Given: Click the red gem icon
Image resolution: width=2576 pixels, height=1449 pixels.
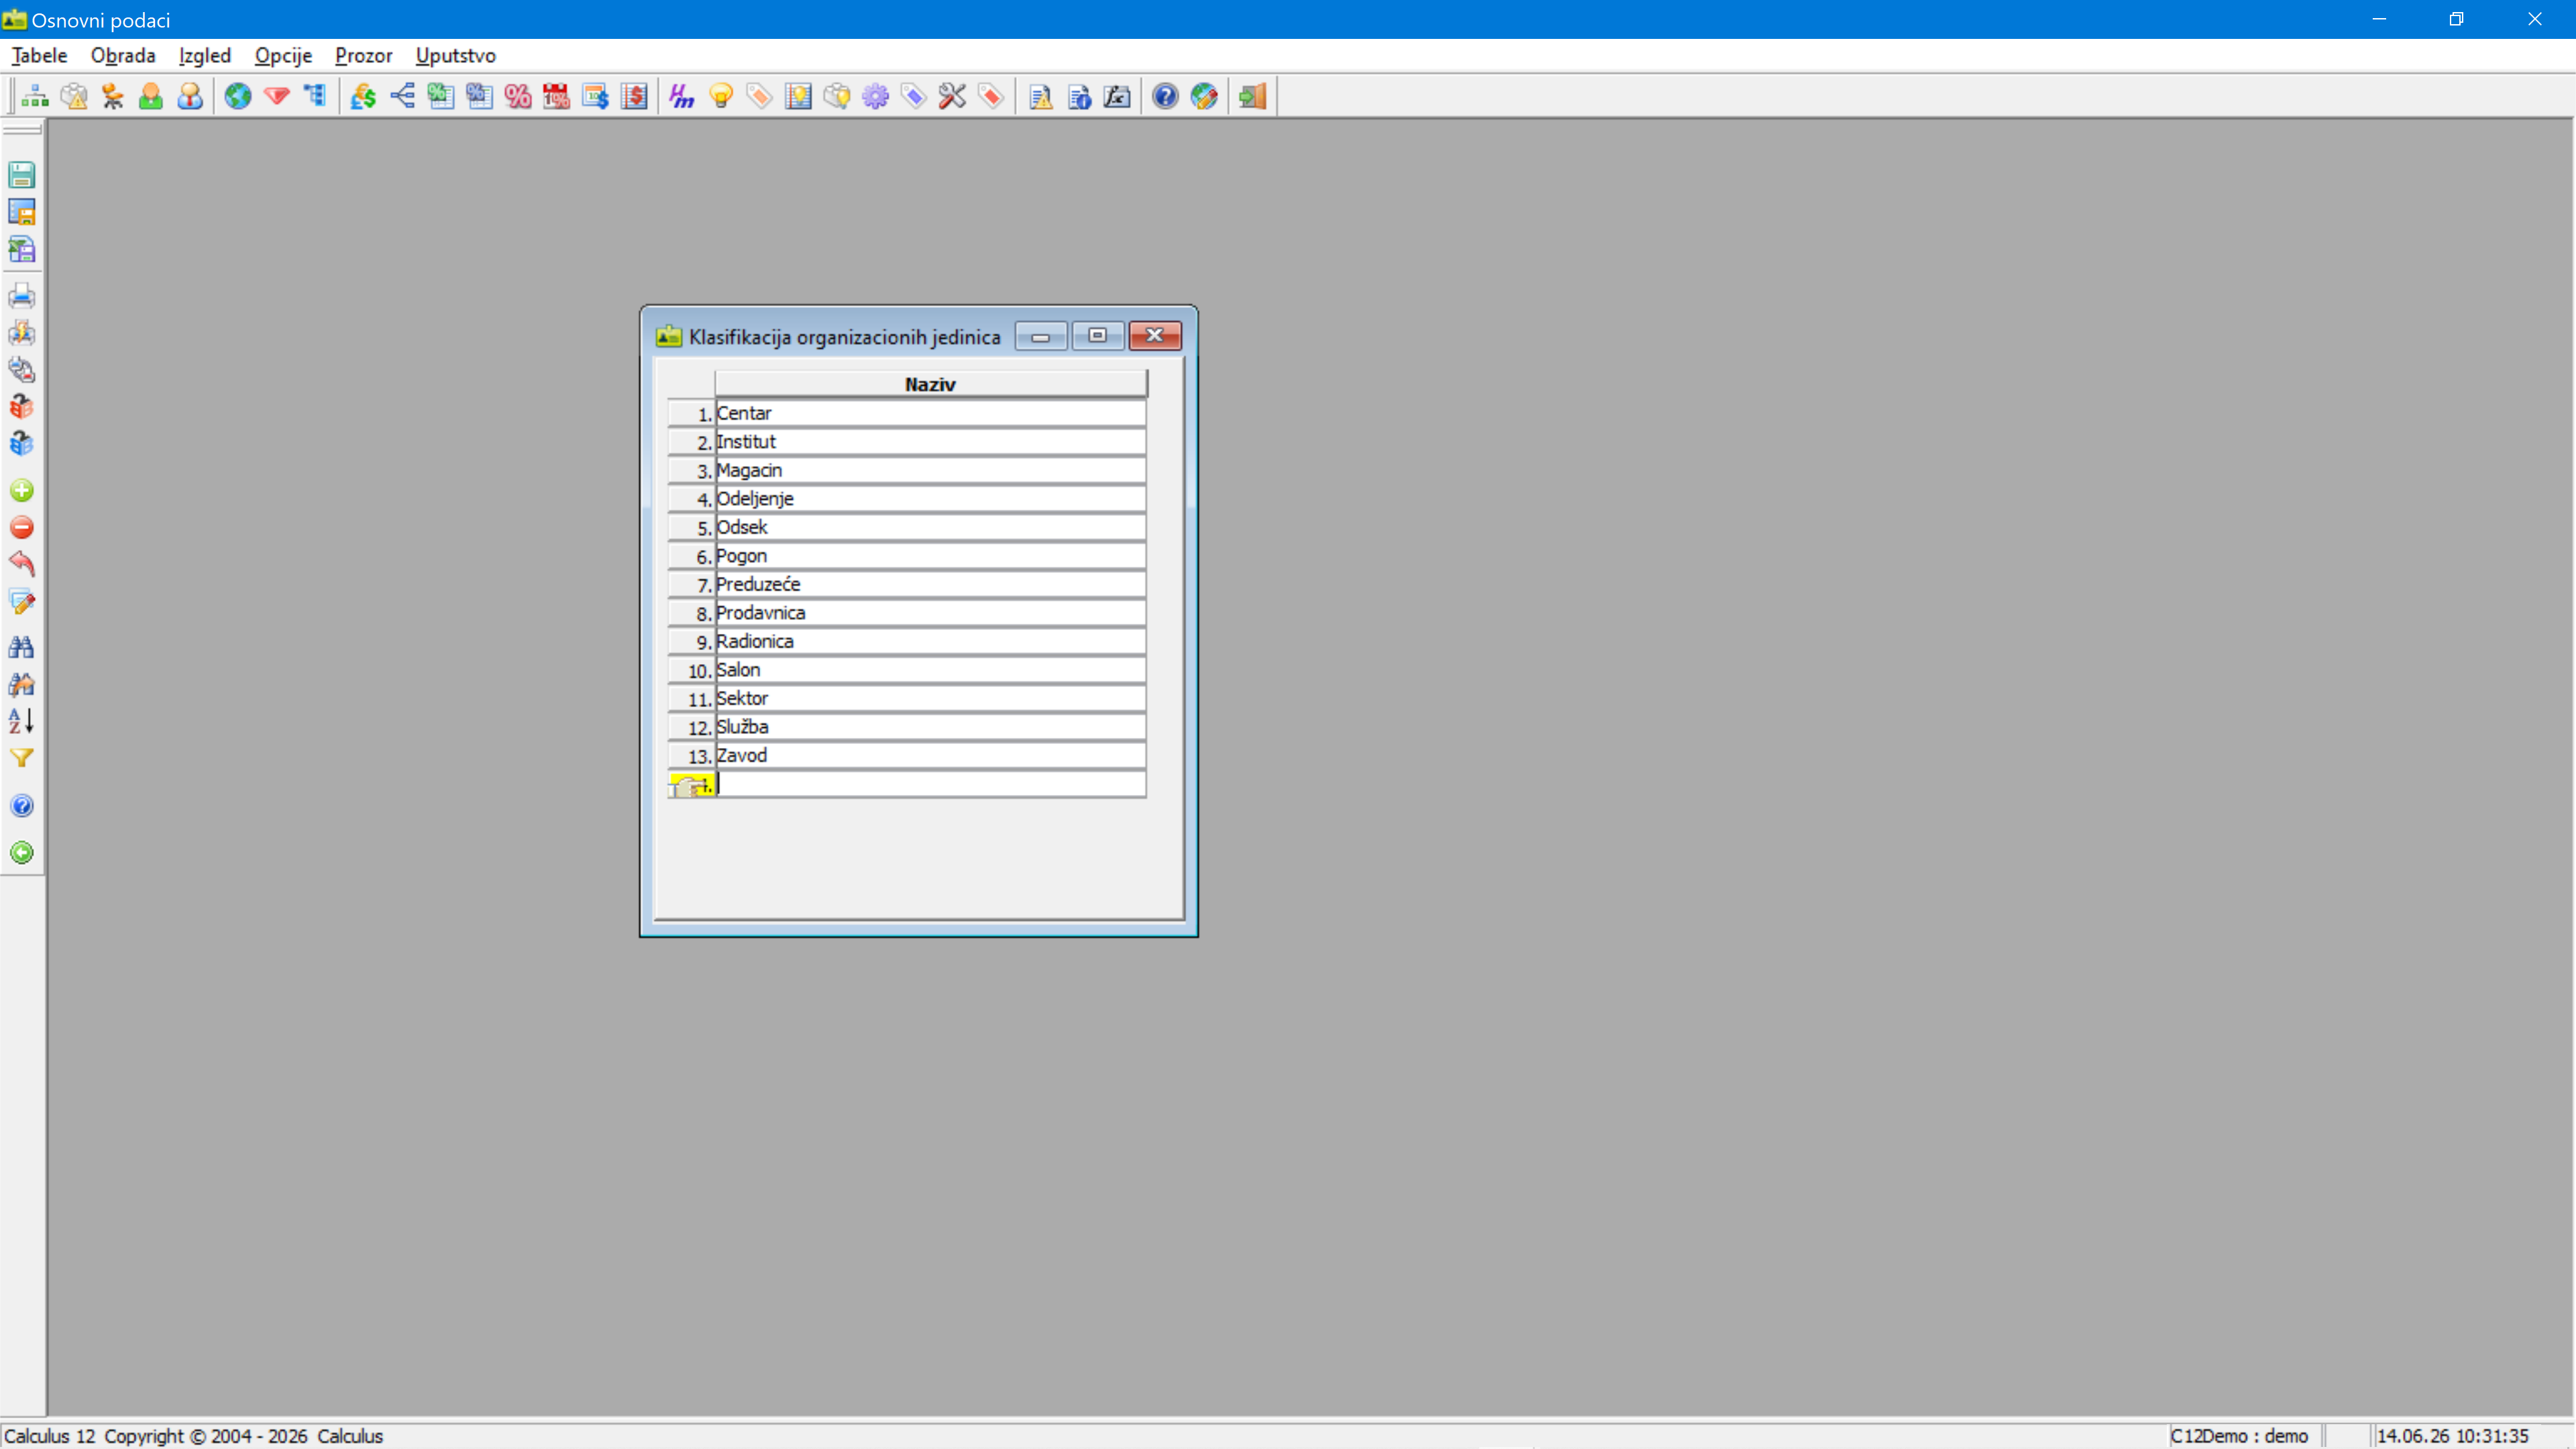Looking at the screenshot, I should point(277,96).
